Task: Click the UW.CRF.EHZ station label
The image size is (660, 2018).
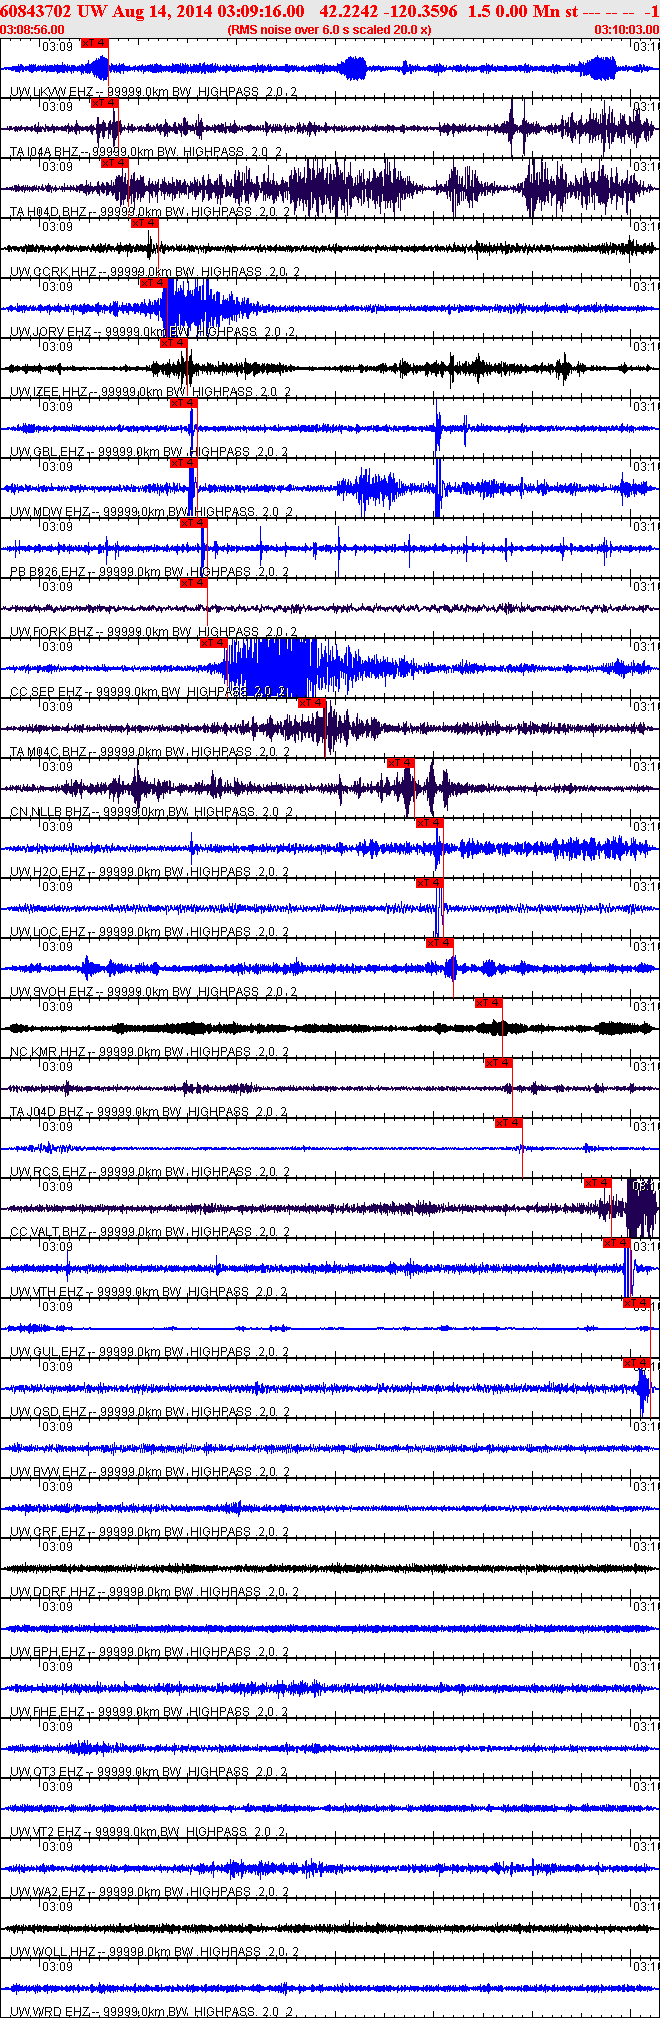Action: 48,1532
